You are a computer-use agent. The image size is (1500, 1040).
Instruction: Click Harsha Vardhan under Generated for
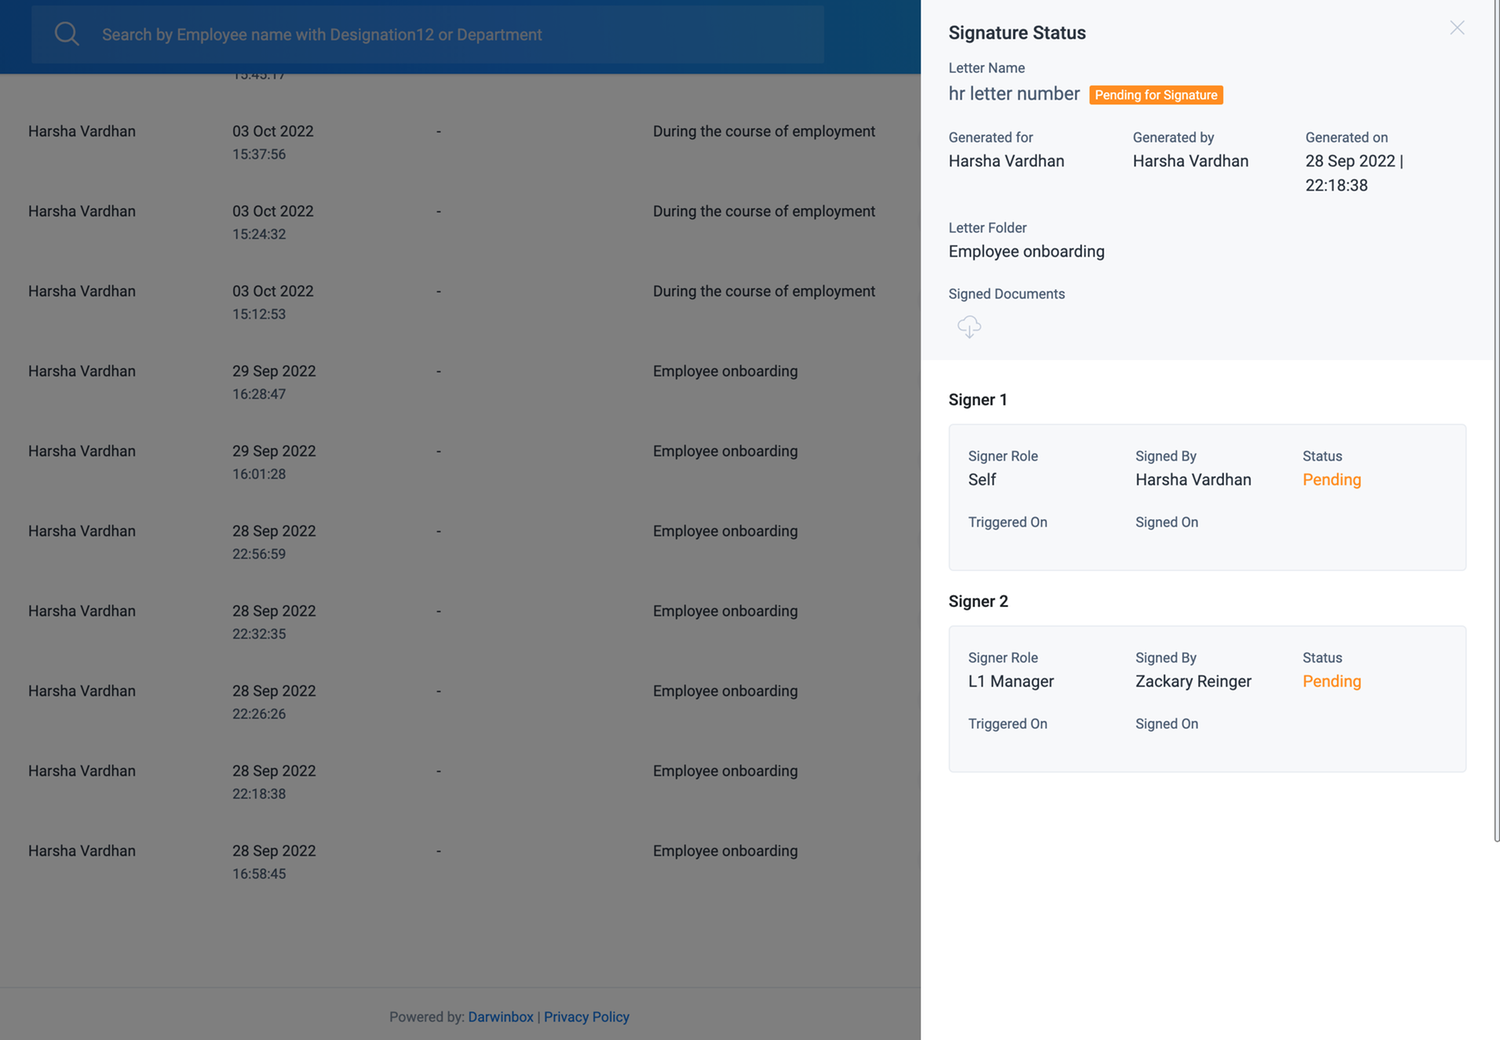[1006, 160]
